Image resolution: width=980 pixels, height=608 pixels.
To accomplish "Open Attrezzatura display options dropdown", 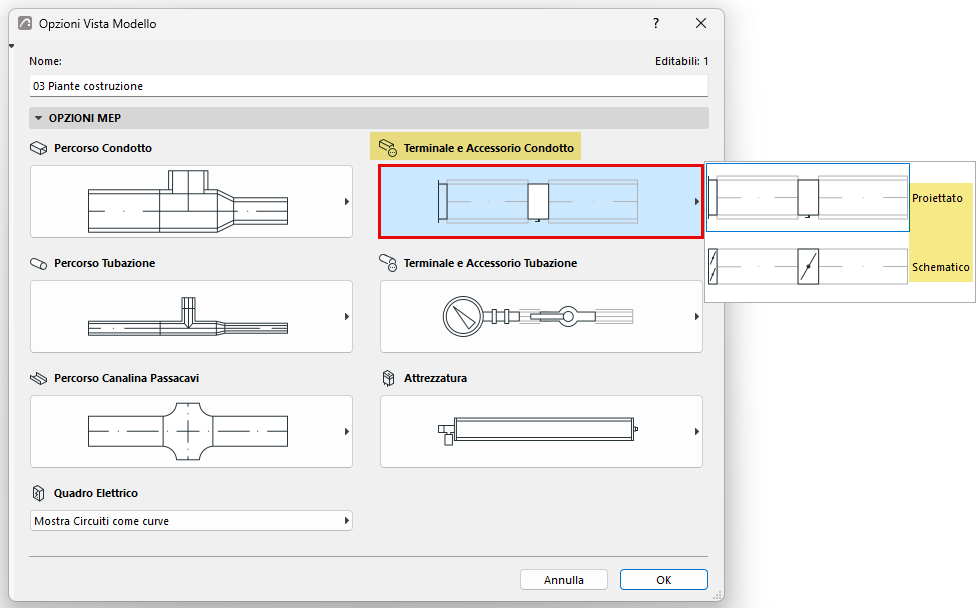I will (541, 431).
